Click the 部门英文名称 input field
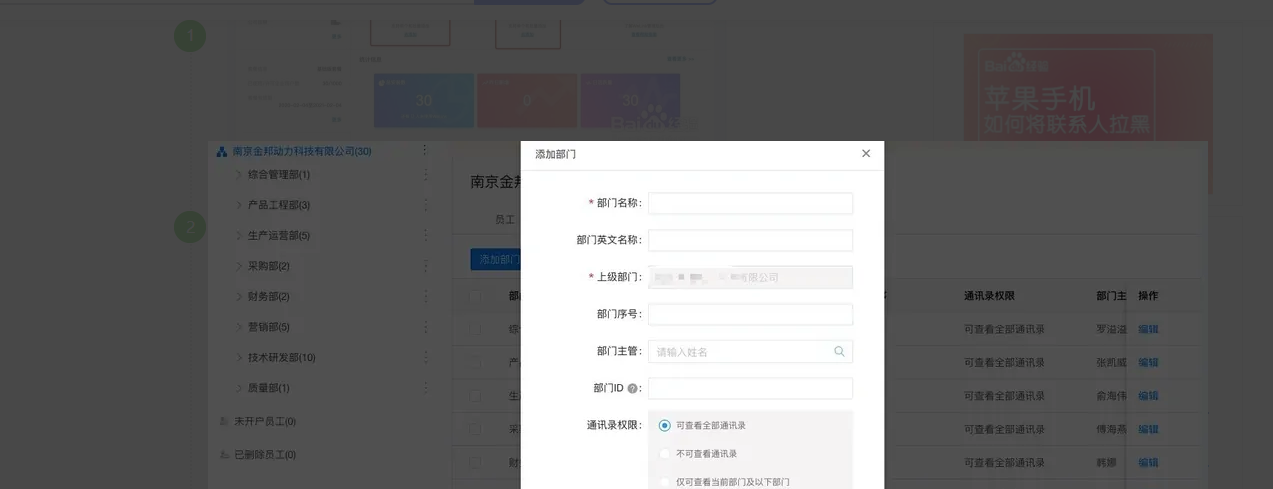This screenshot has width=1273, height=489. coord(750,240)
